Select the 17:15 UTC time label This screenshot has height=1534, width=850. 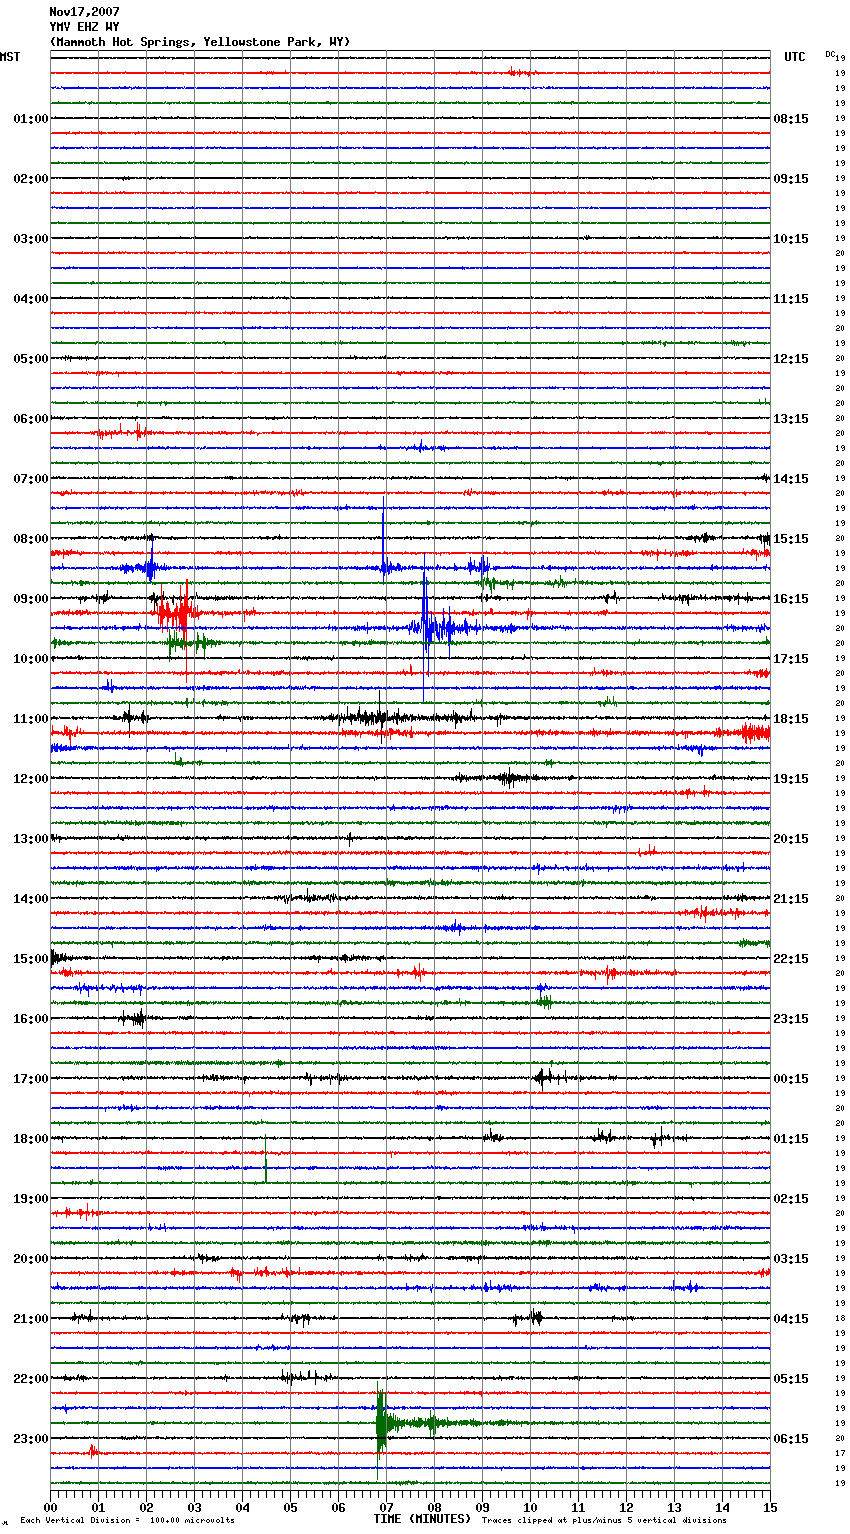[x=791, y=659]
